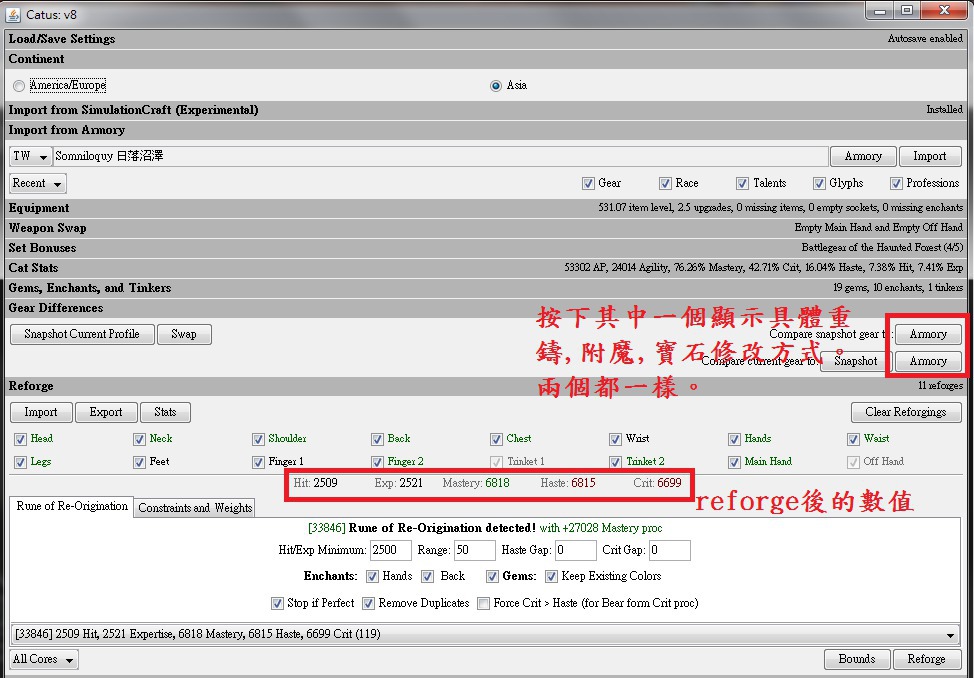Viewport: 974px width, 678px height.
Task: Toggle the Neck slot checkbox
Action: pyautogui.click(x=139, y=439)
